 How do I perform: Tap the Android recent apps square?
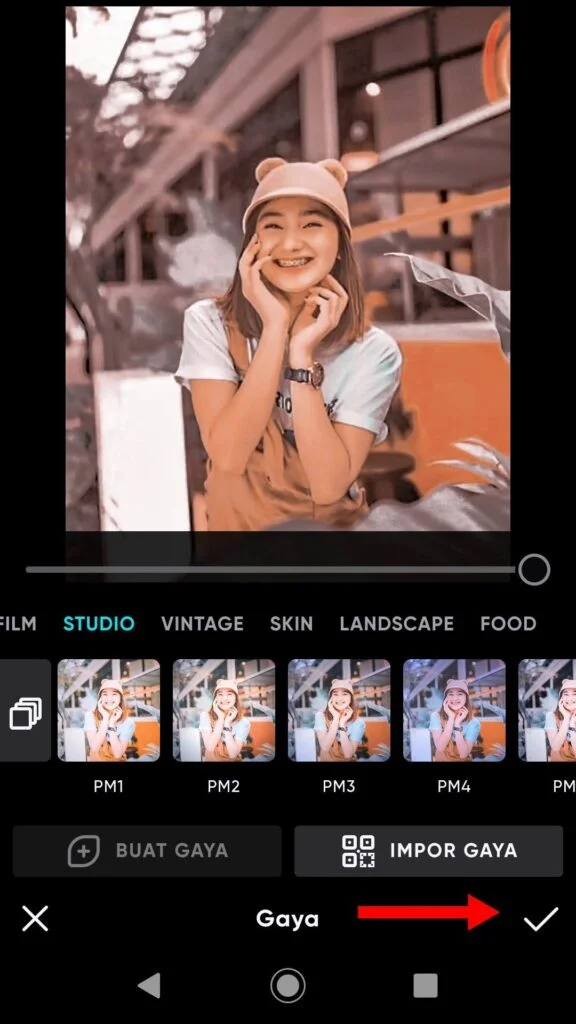[425, 985]
